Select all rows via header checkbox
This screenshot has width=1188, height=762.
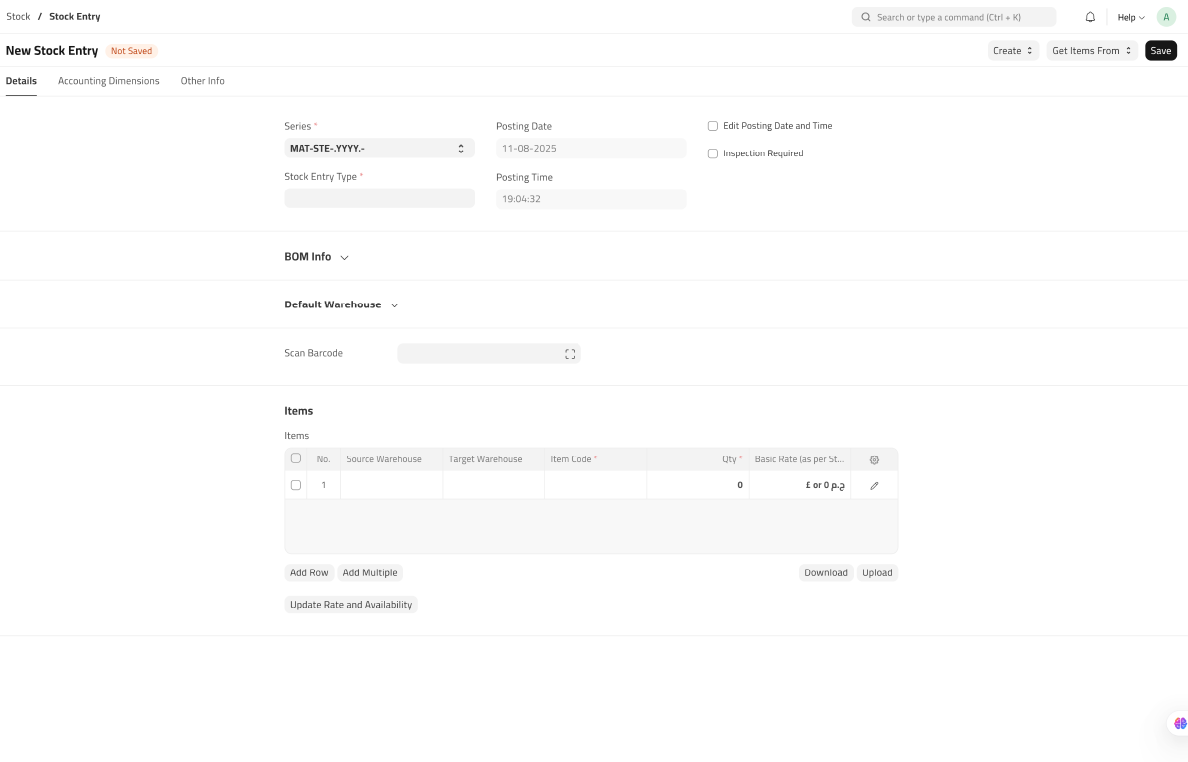pyautogui.click(x=296, y=459)
